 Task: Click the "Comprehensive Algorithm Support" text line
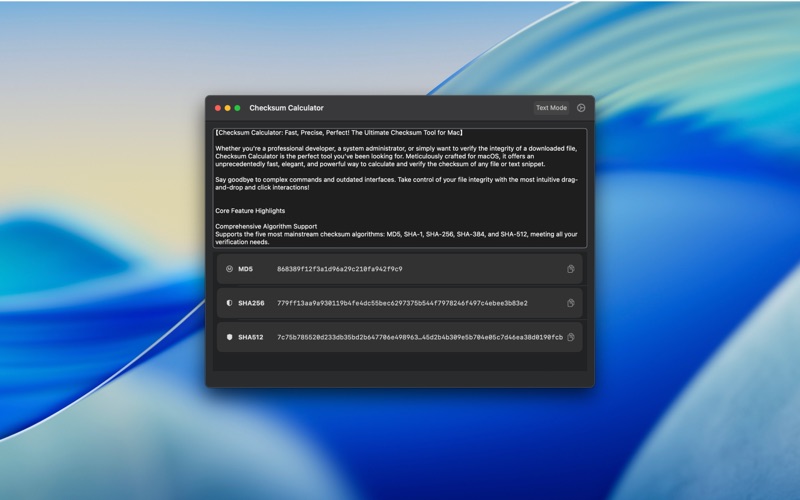tap(266, 226)
